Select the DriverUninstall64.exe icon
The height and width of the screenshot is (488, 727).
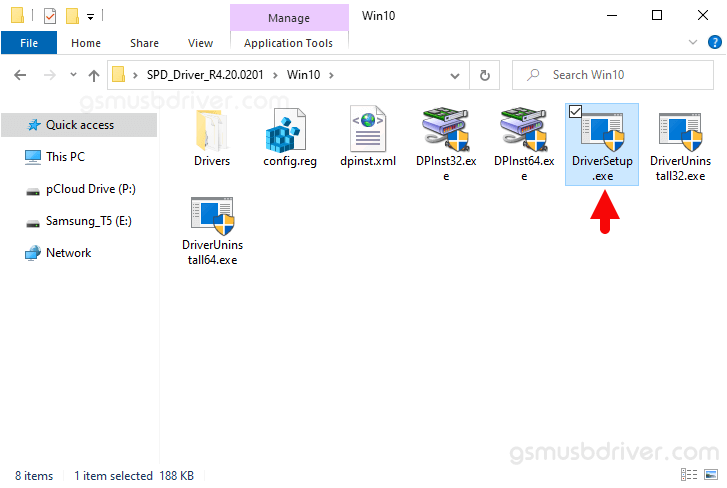tap(213, 216)
